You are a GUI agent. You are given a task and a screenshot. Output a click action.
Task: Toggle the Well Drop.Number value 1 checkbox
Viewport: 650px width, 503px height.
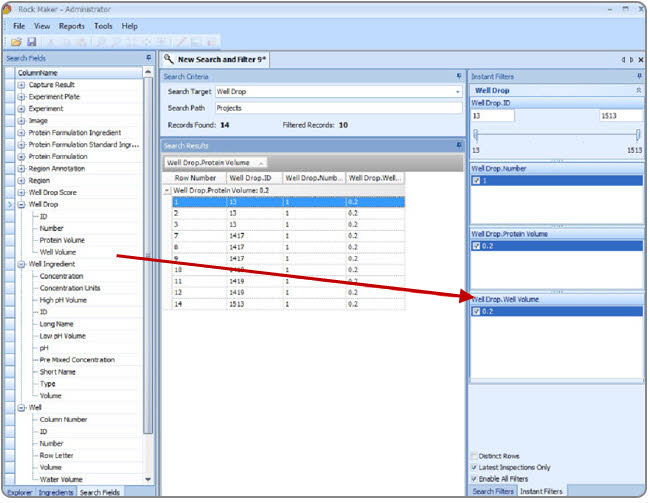point(476,180)
